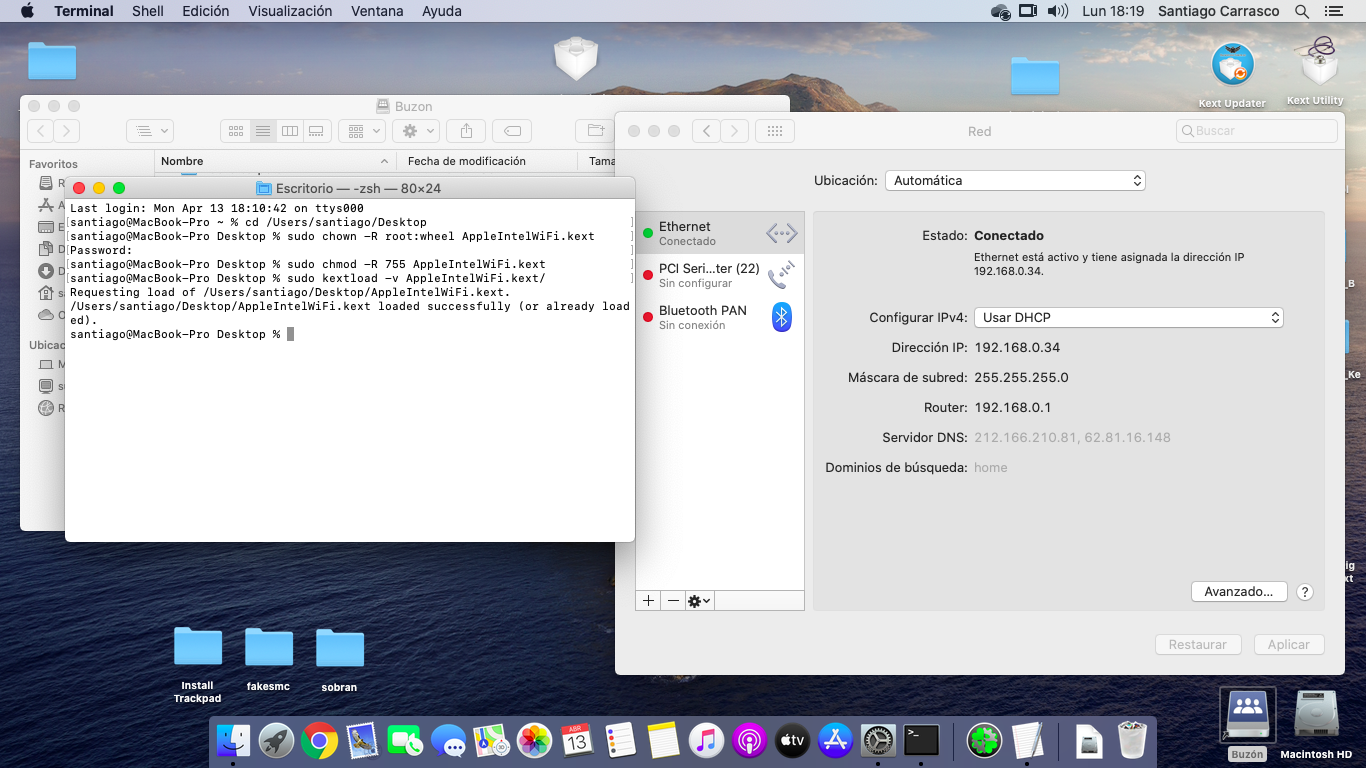Select Bluetooth PAN in the services list
Image resolution: width=1366 pixels, height=768 pixels.
click(x=719, y=317)
